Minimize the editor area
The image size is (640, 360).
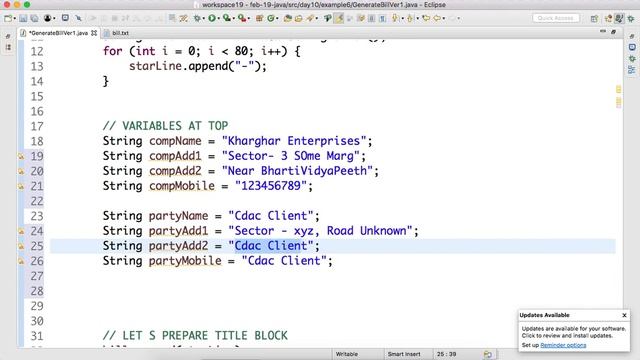[603, 31]
